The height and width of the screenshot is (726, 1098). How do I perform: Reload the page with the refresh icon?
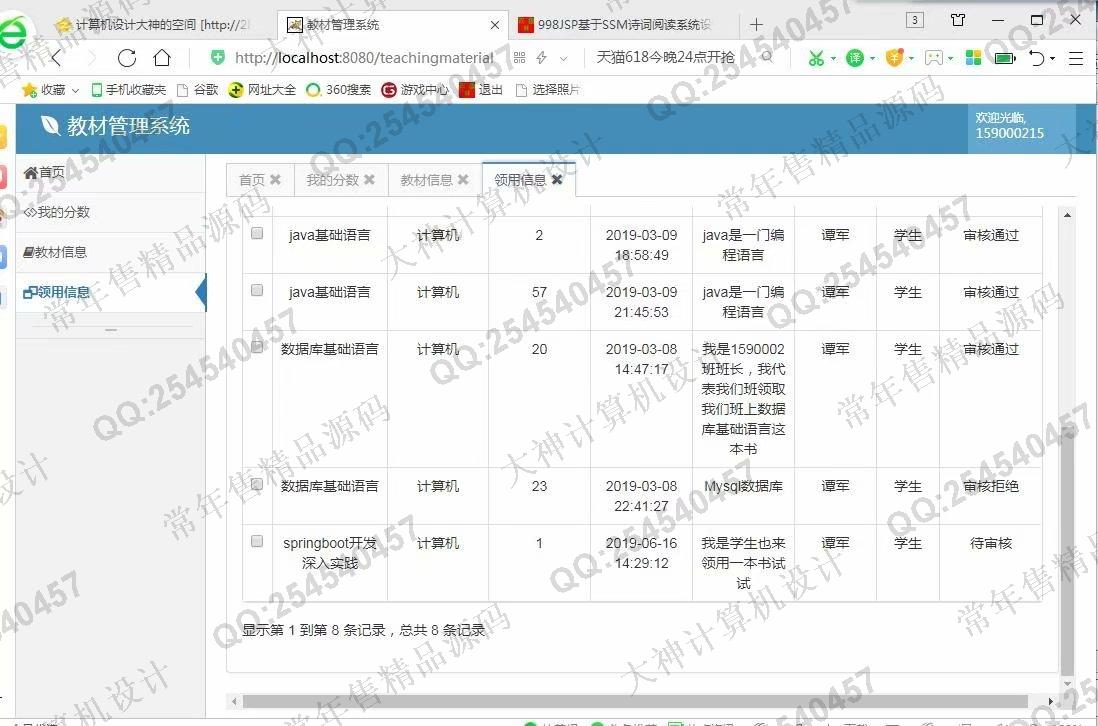click(x=127, y=58)
